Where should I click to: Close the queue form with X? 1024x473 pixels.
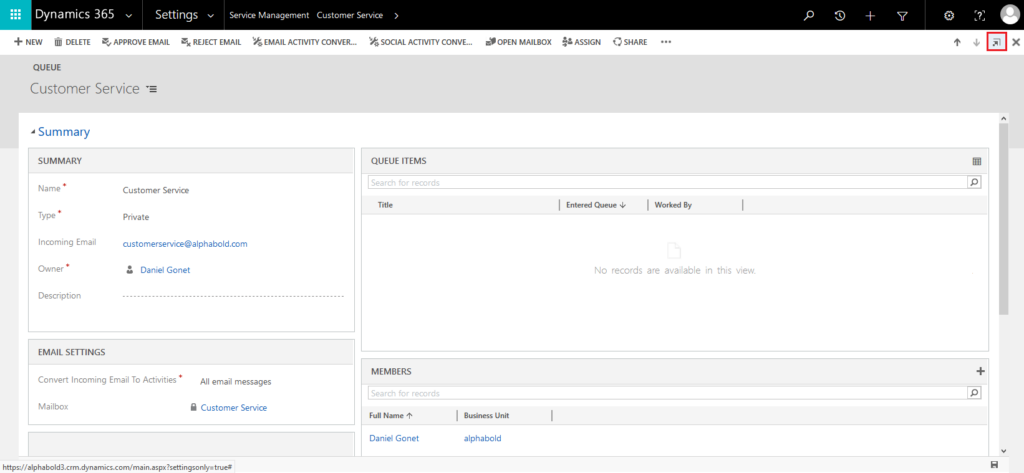[1016, 42]
